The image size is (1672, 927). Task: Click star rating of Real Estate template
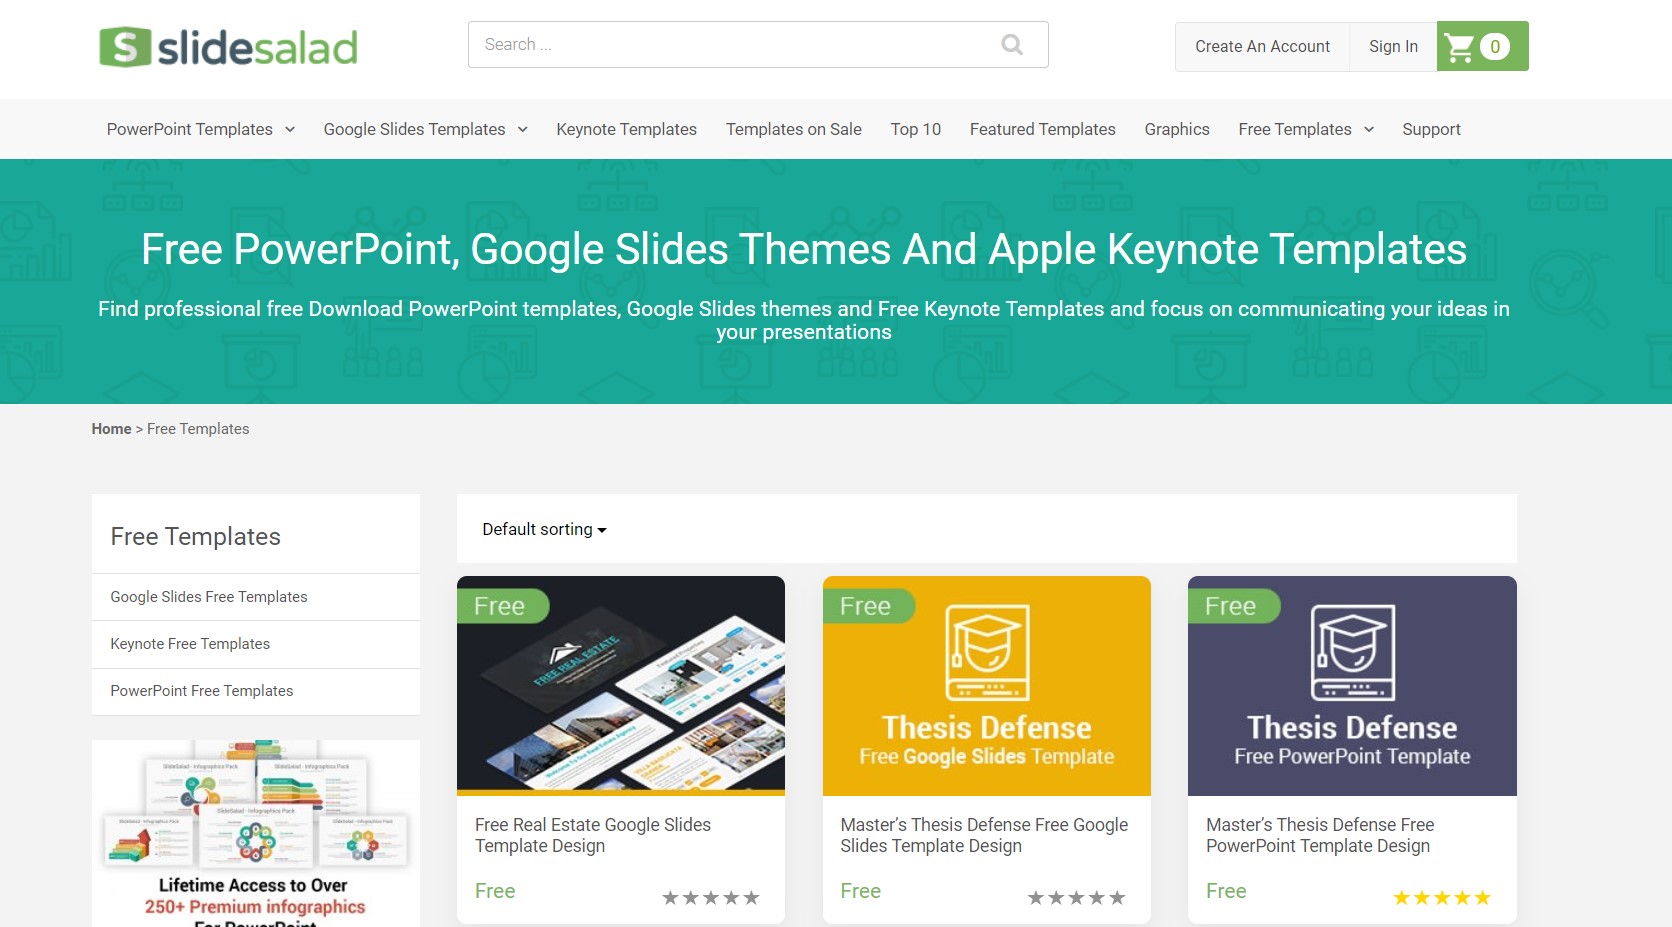(x=711, y=898)
